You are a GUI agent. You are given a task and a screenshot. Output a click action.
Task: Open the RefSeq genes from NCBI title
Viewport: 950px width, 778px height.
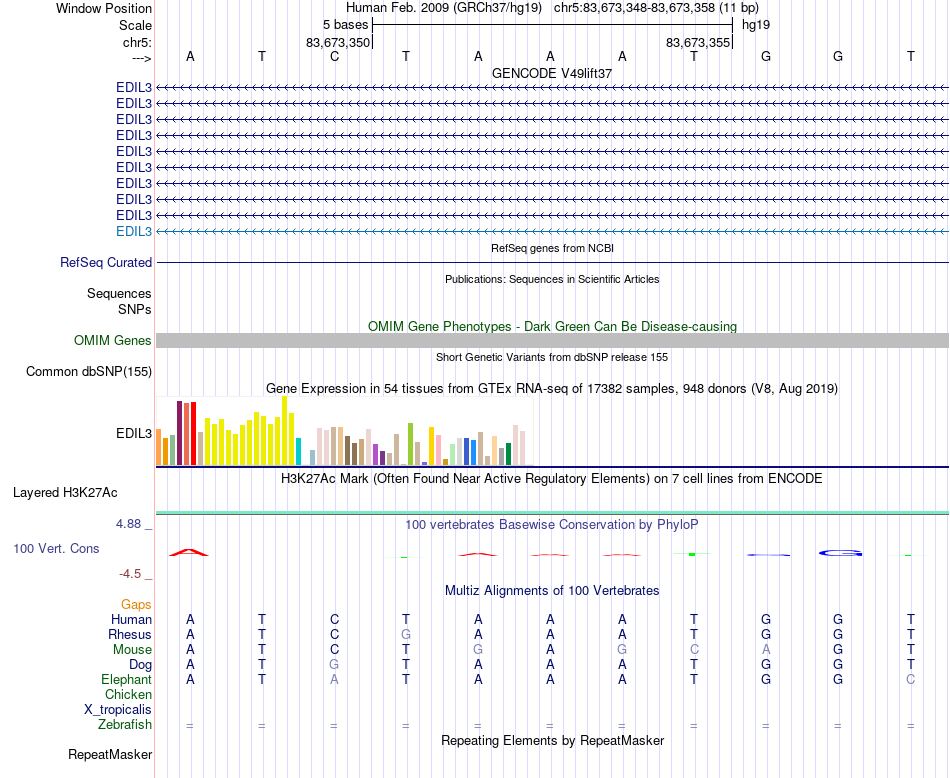click(552, 248)
